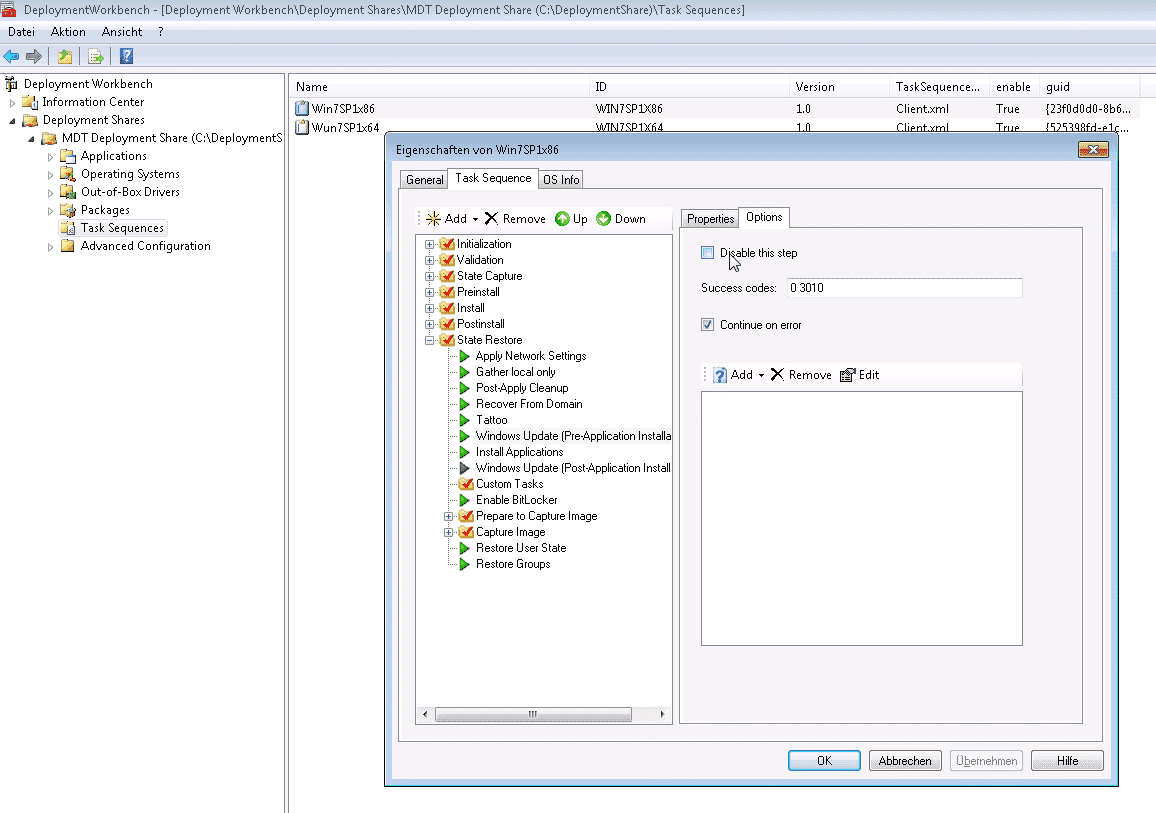Click the Deployment Workbench root icon
Screen dimensions: 1156x813
point(11,84)
